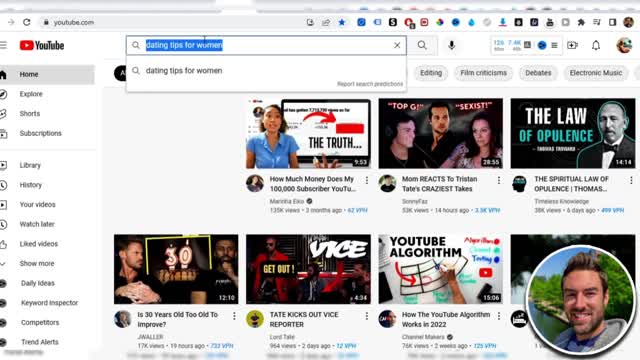Click inside the YouTube search field
The height and width of the screenshot is (360, 640).
pyautogui.click(x=267, y=45)
